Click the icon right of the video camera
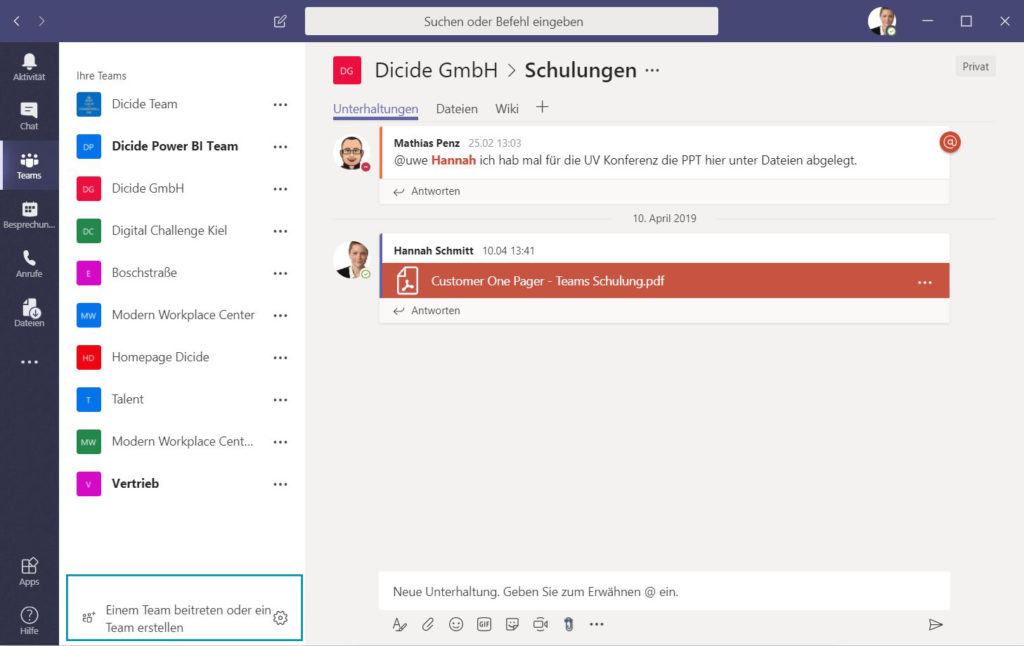The image size is (1024, 646). pyautogui.click(x=569, y=624)
